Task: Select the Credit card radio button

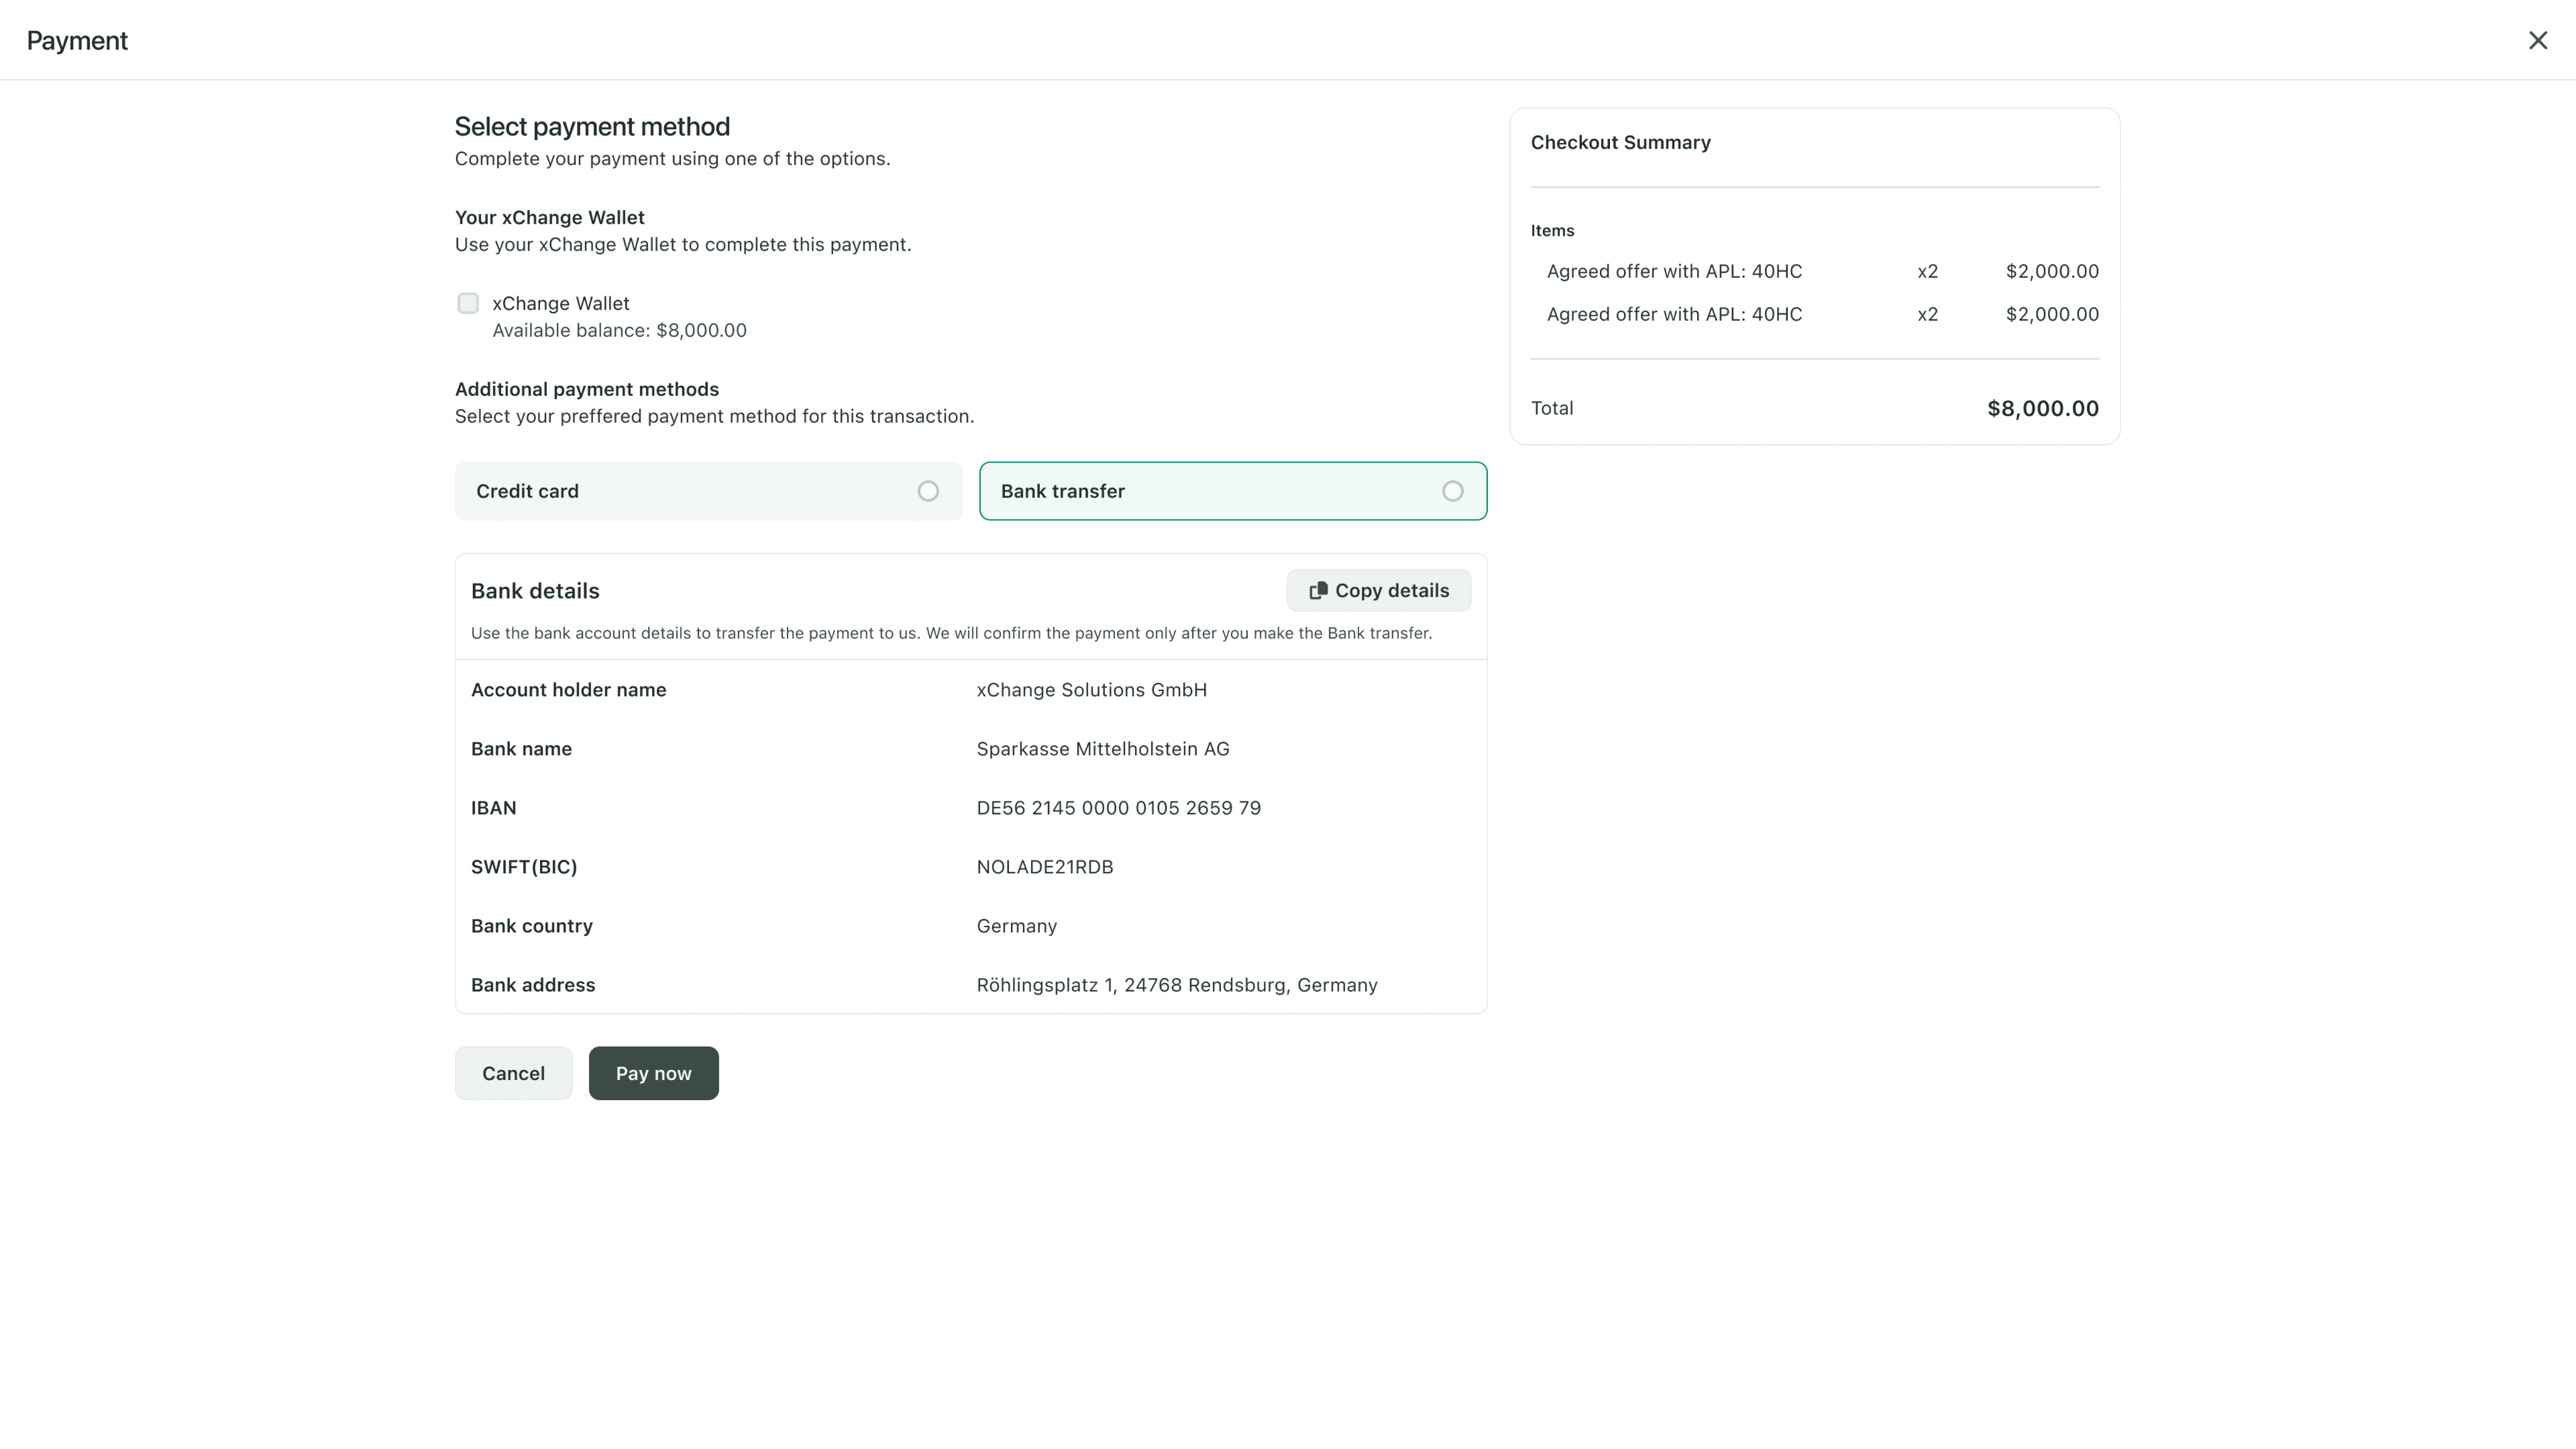Action: pyautogui.click(x=928, y=491)
